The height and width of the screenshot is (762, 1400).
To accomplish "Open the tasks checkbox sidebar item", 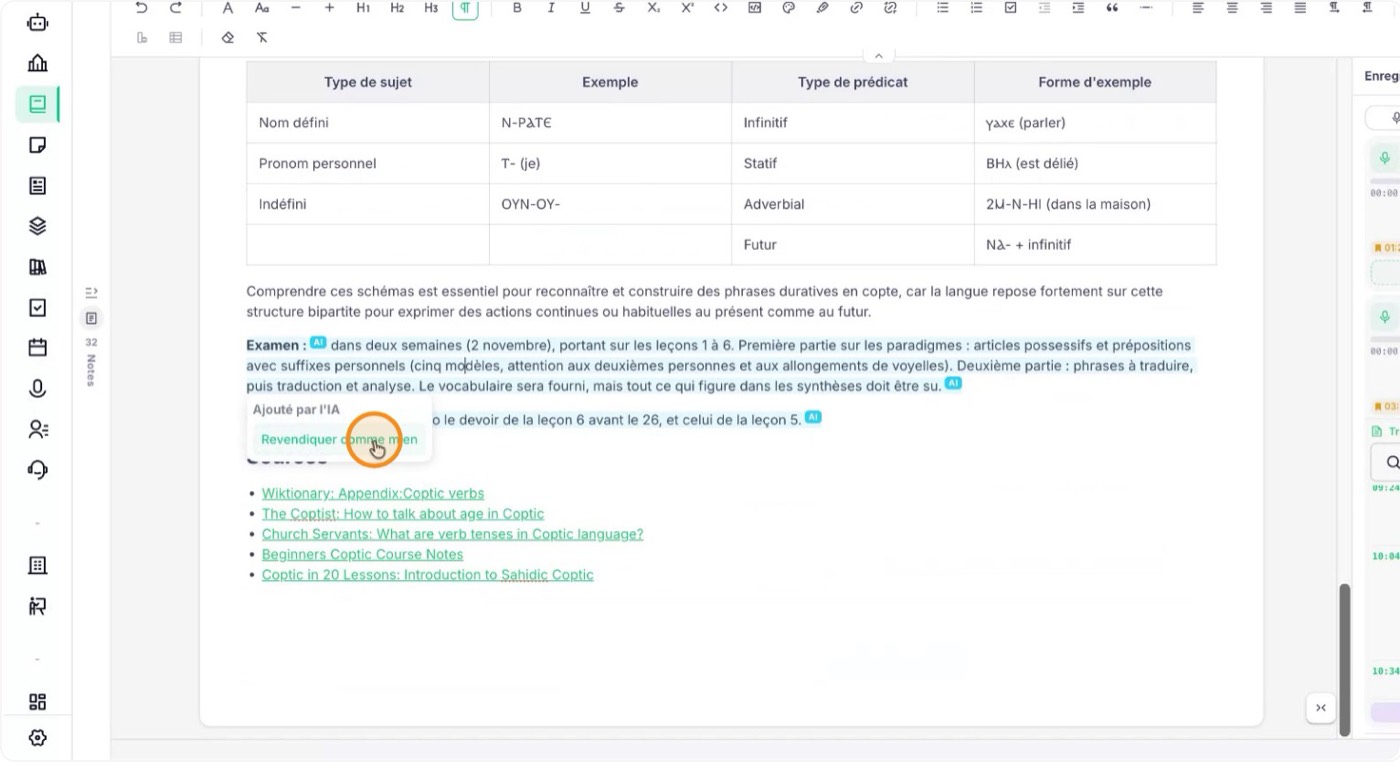I will click(38, 308).
